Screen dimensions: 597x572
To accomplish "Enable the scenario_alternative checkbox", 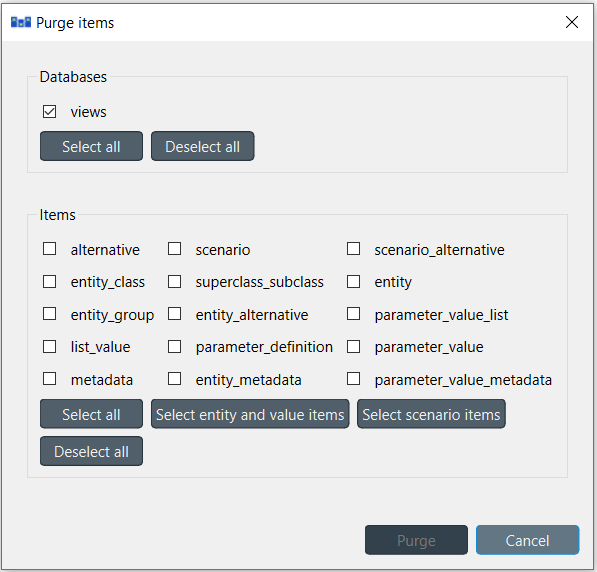I will [x=353, y=249].
